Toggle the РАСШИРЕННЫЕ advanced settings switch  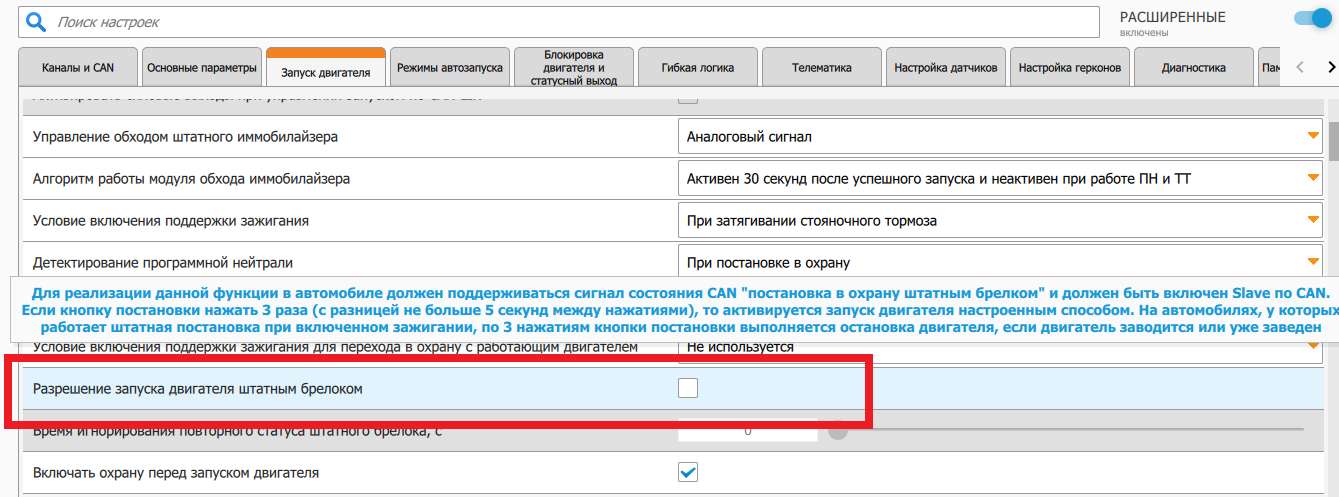click(1313, 18)
